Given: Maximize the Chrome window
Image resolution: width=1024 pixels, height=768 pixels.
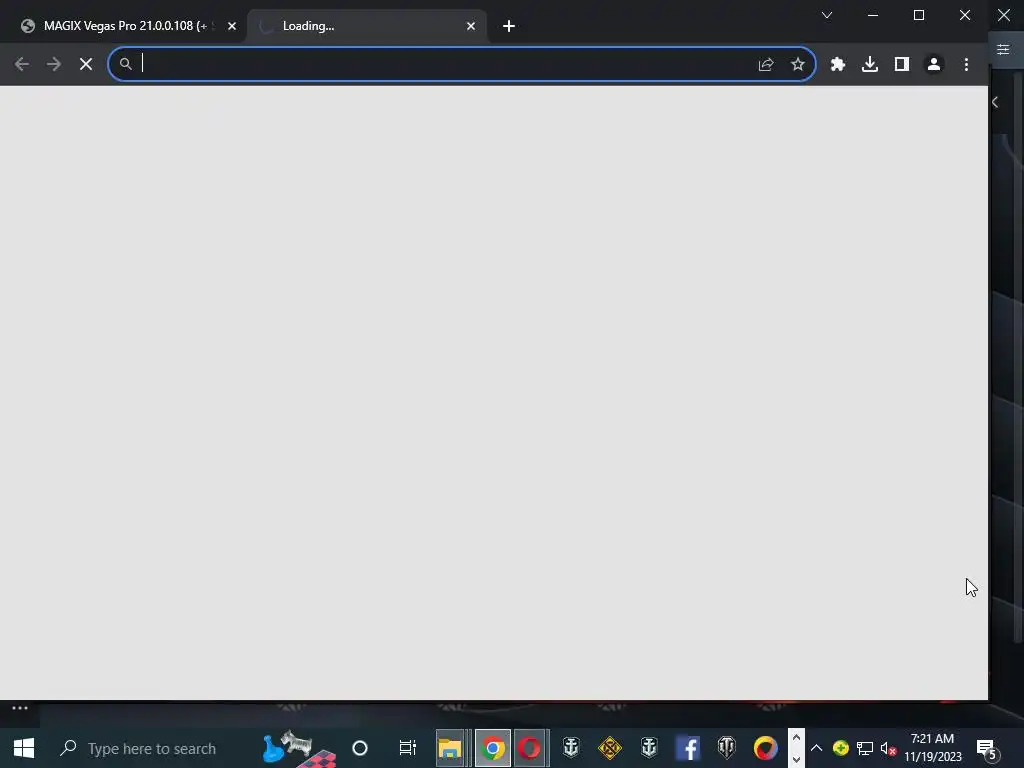Looking at the screenshot, I should (x=919, y=15).
